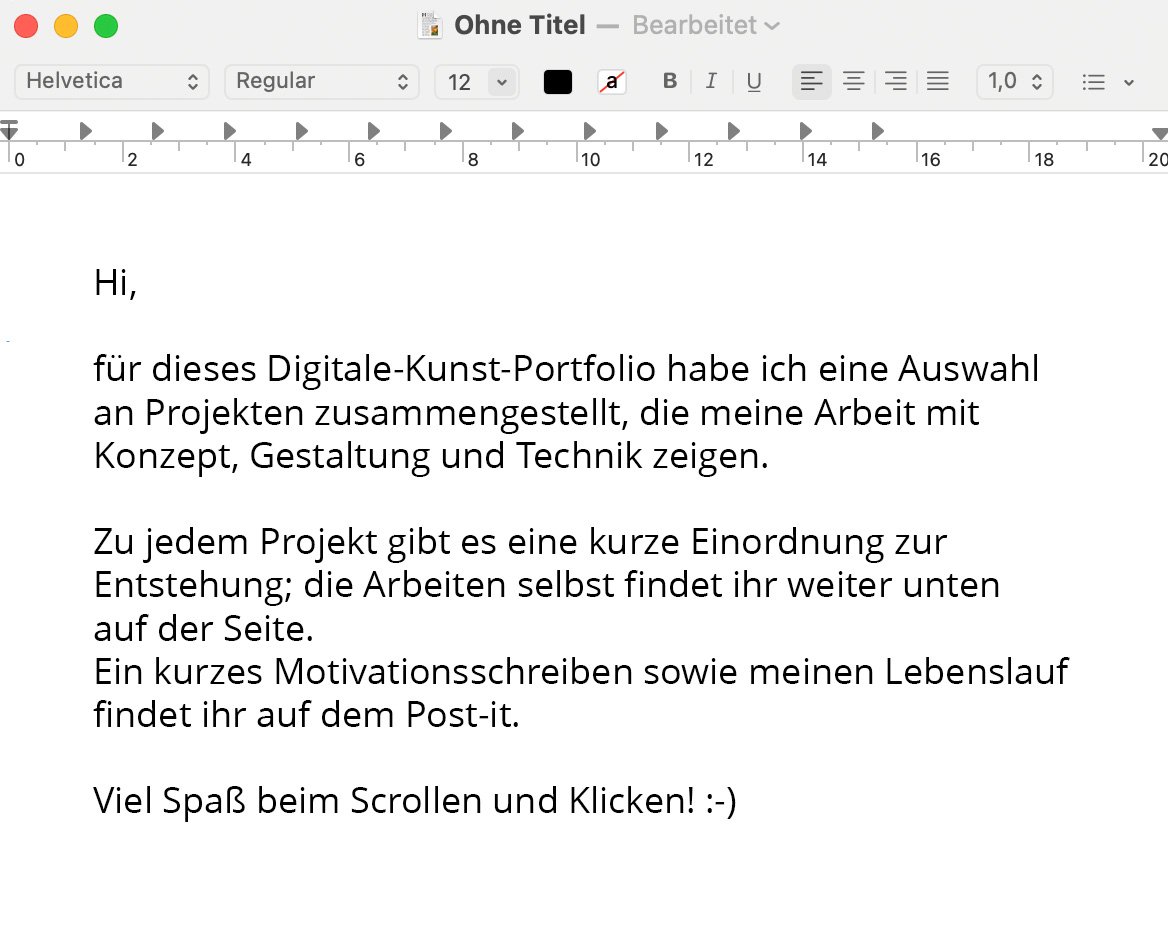
Task: Toggle italic text style
Action: (x=711, y=82)
